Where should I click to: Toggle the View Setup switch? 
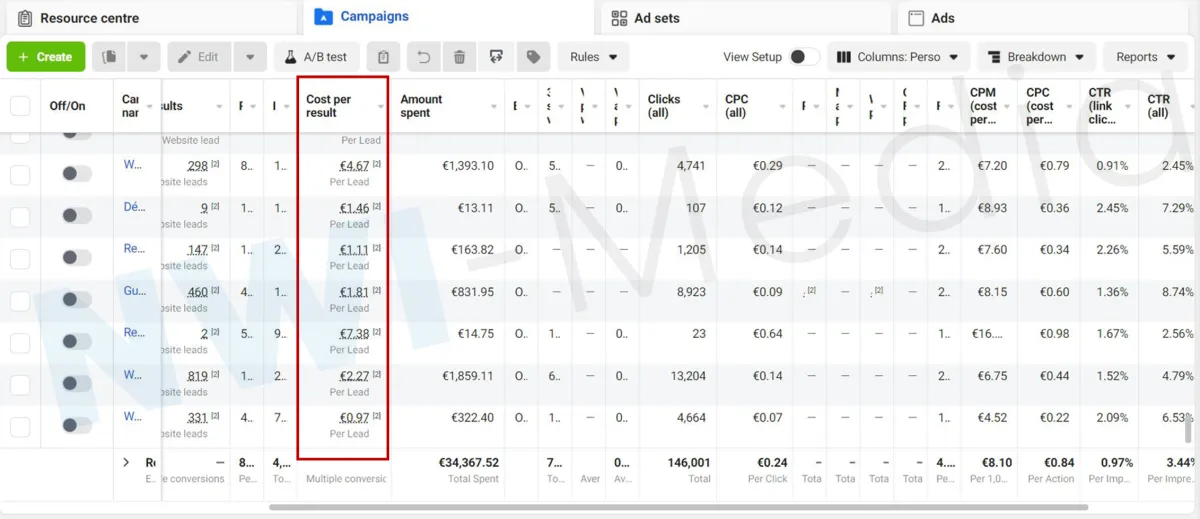pyautogui.click(x=803, y=57)
